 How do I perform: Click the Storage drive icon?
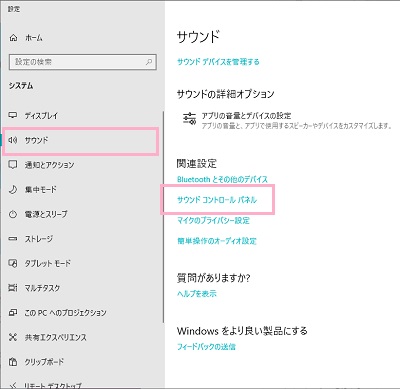[13, 239]
